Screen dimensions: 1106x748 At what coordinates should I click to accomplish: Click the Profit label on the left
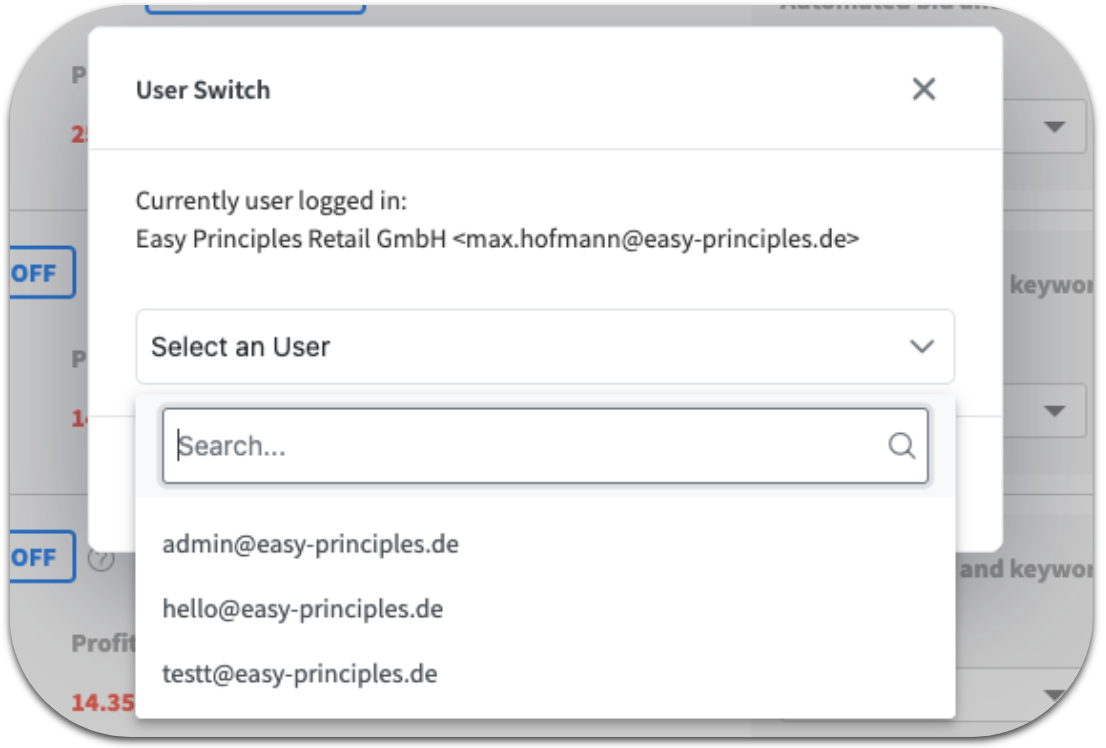(x=102, y=644)
